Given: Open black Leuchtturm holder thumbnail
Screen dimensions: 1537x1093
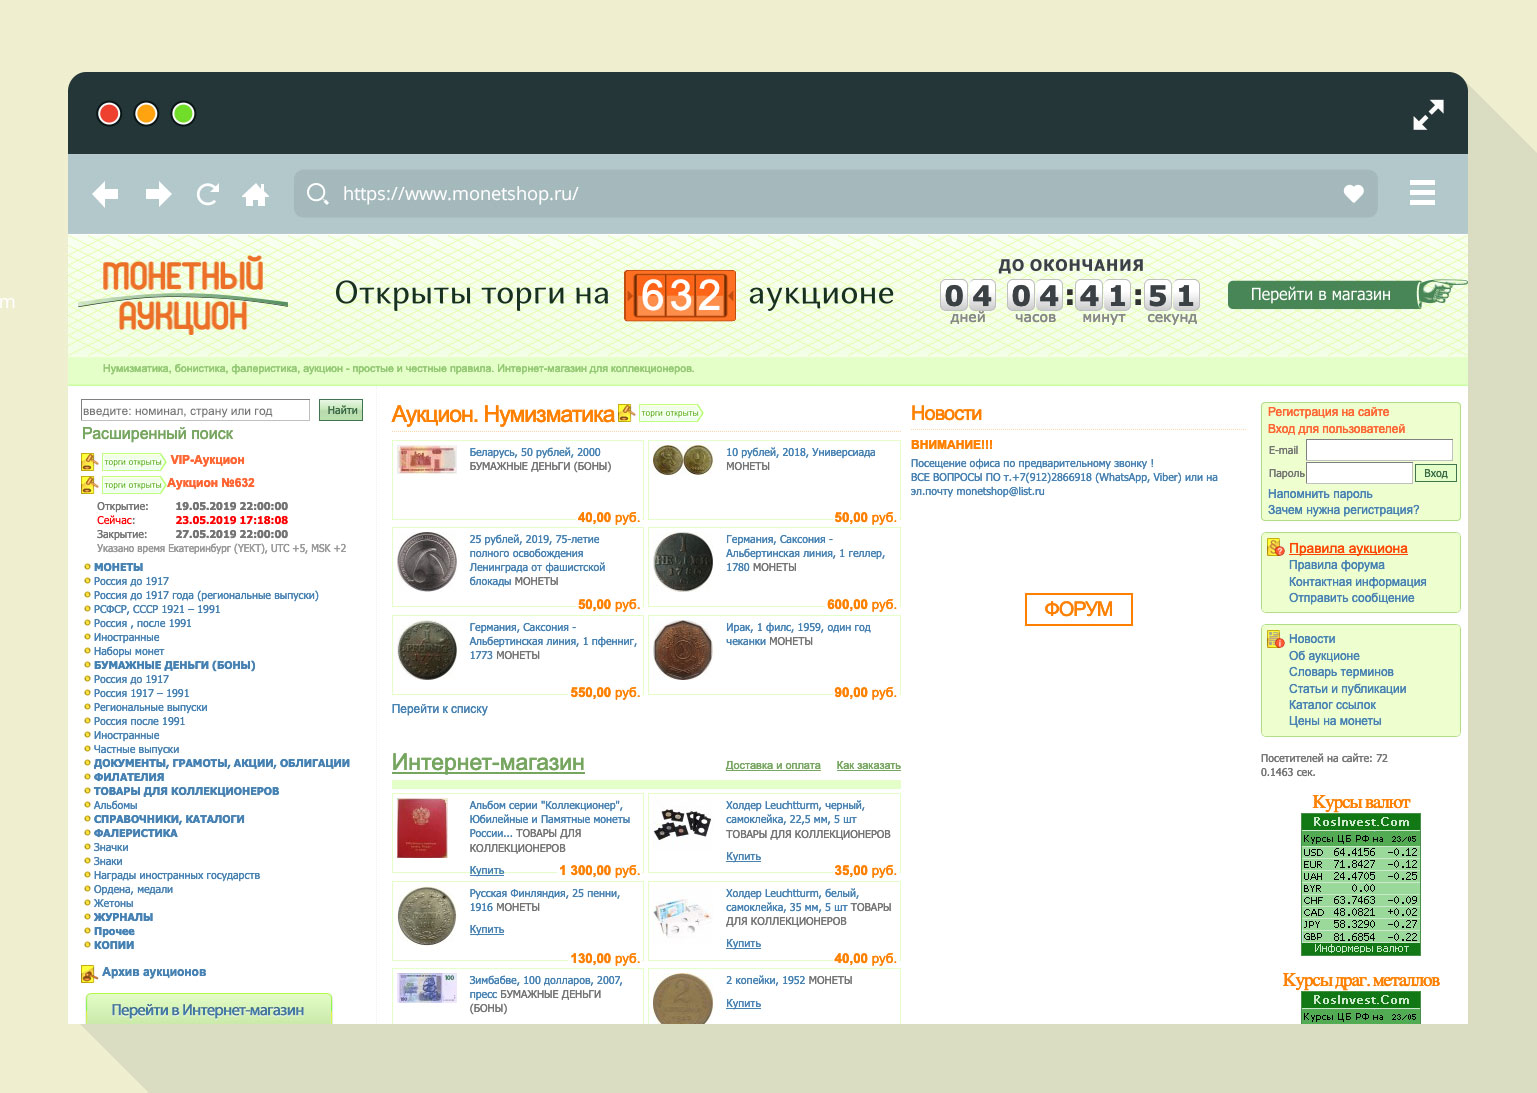Looking at the screenshot, I should (x=683, y=823).
